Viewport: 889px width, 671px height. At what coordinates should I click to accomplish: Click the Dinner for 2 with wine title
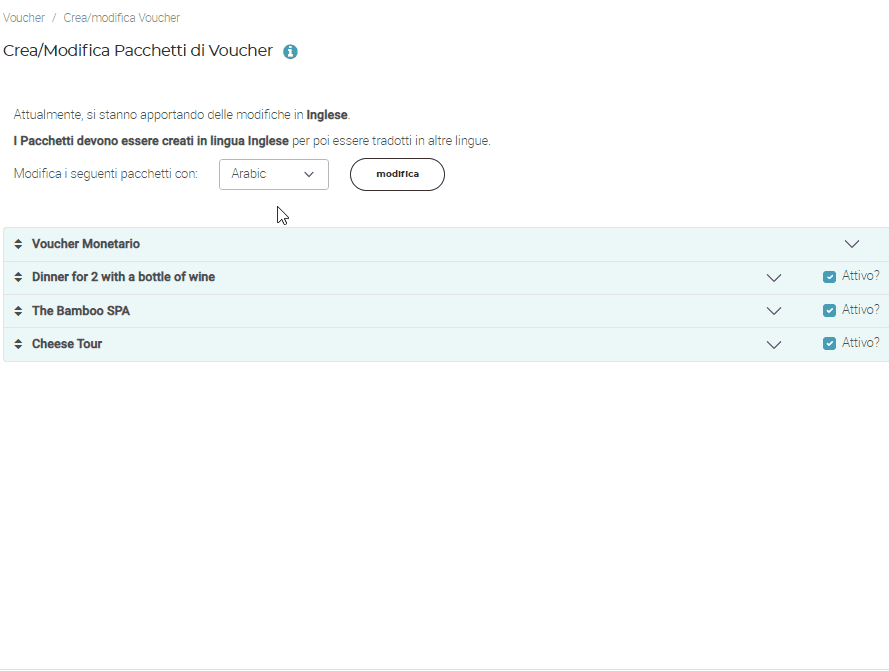point(123,277)
